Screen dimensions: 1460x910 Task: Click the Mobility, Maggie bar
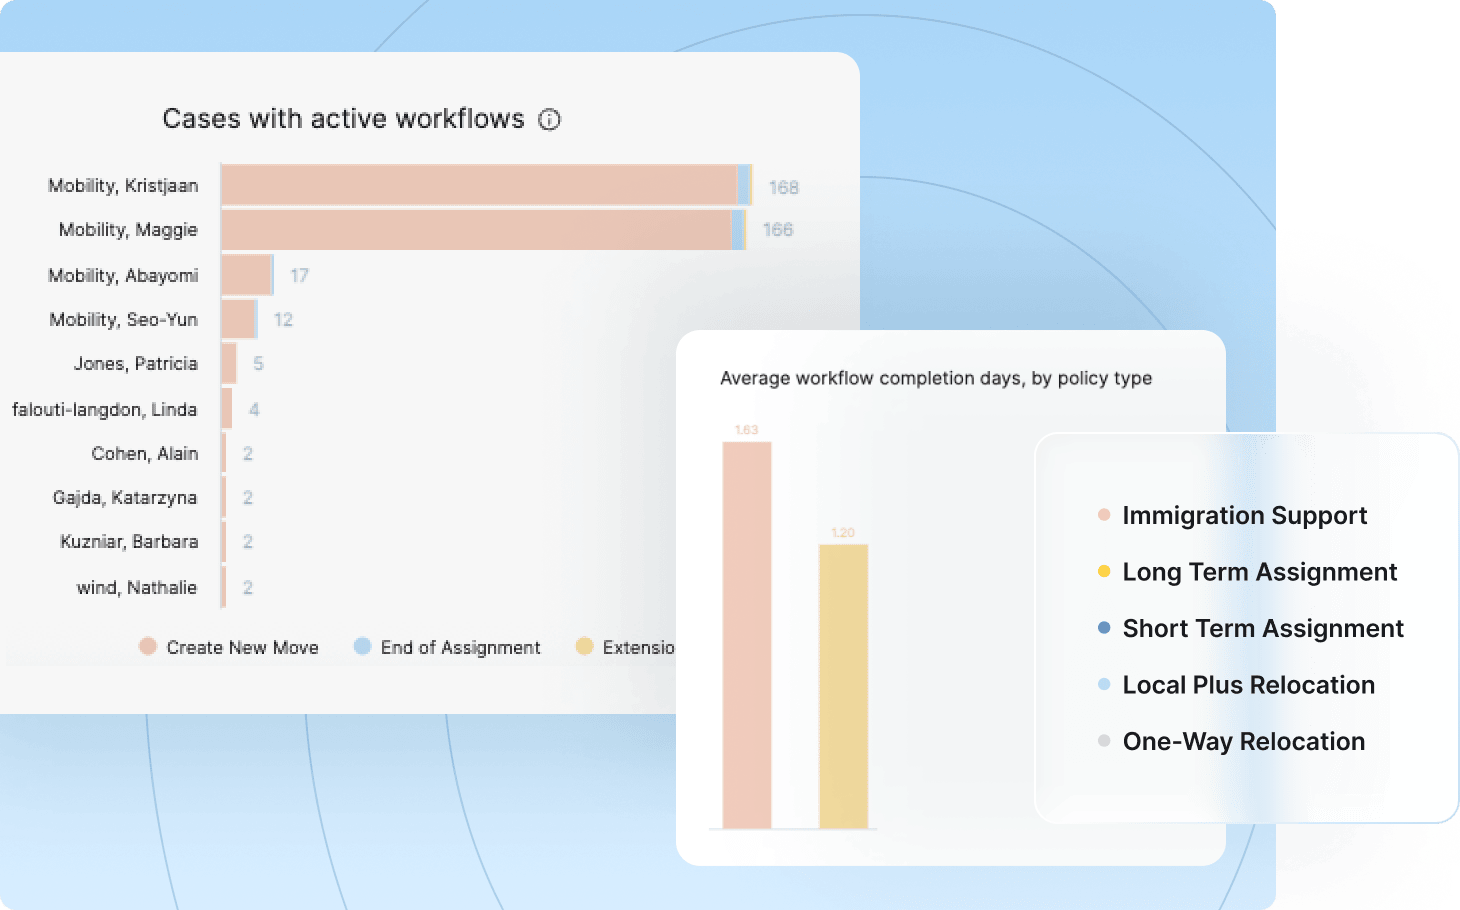475,230
